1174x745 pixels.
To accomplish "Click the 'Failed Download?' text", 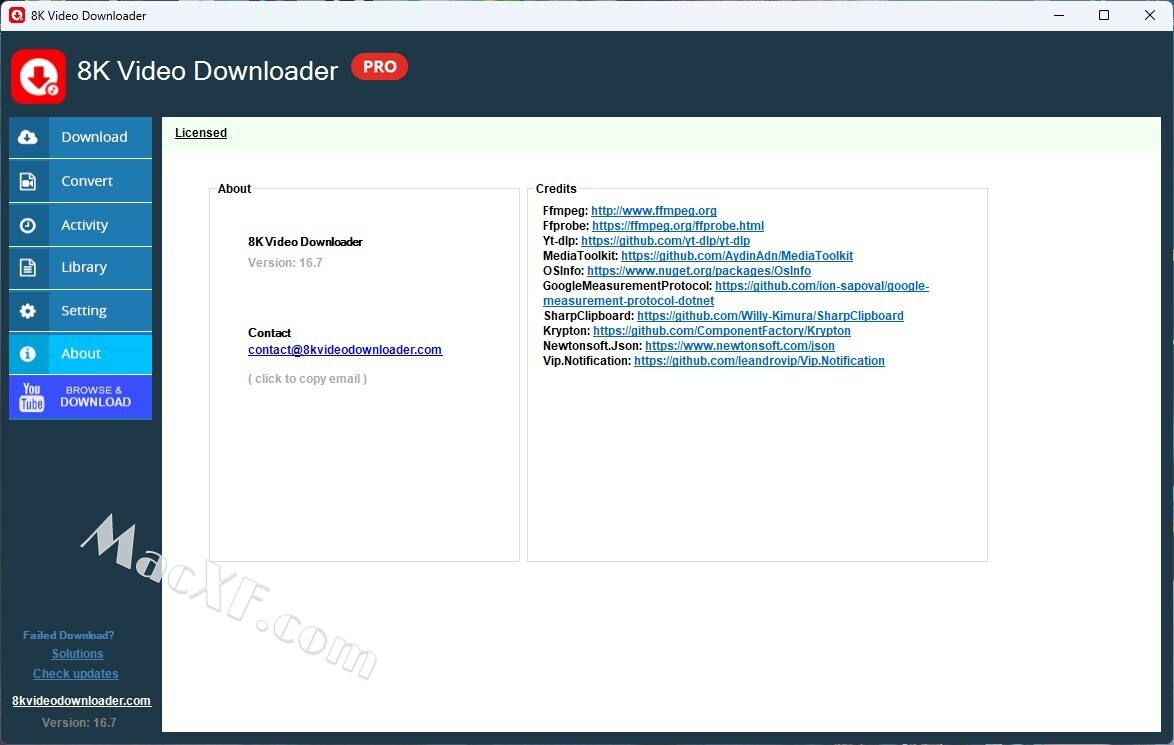I will click(x=68, y=635).
